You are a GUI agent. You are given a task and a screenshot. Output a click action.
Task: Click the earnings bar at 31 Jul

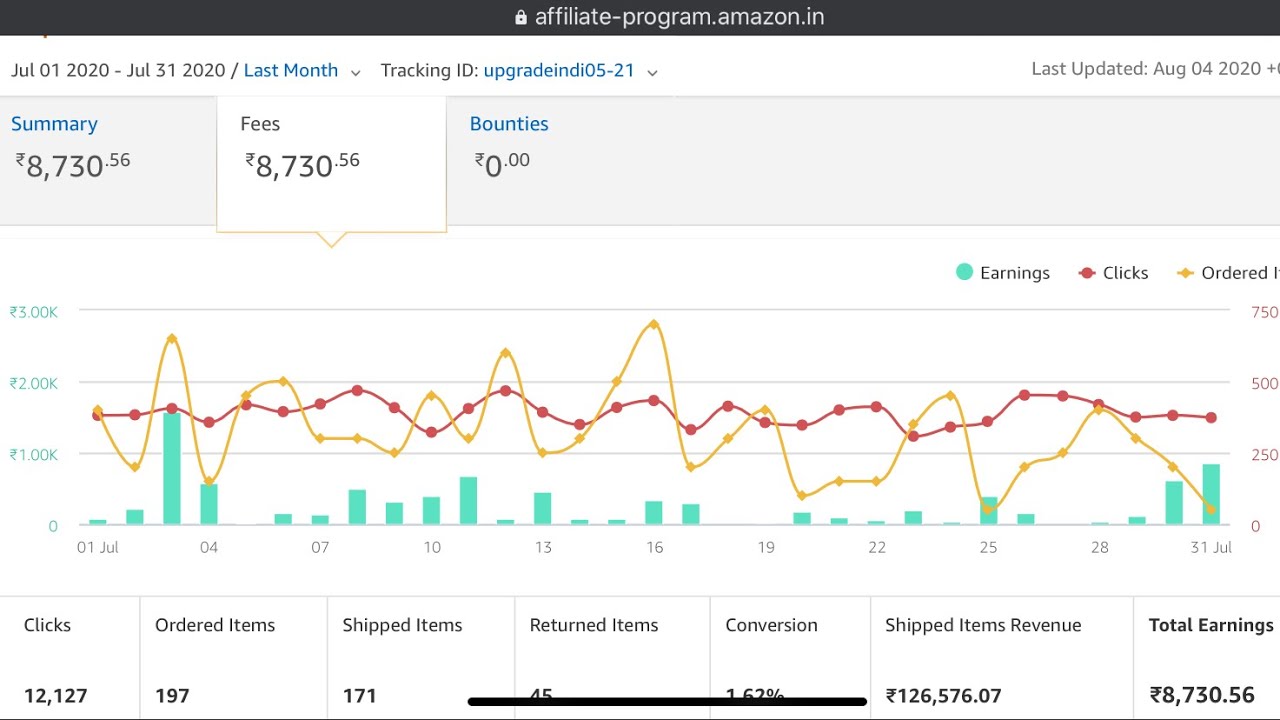pos(1211,494)
